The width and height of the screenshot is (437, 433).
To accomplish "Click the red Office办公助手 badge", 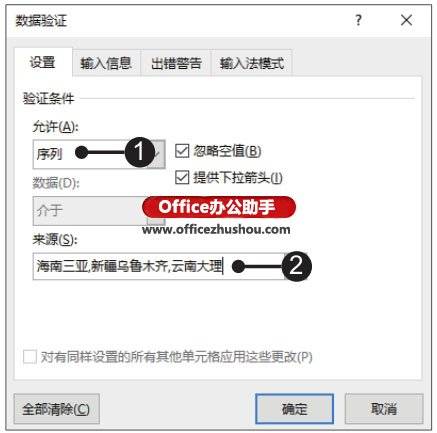I will (219, 207).
